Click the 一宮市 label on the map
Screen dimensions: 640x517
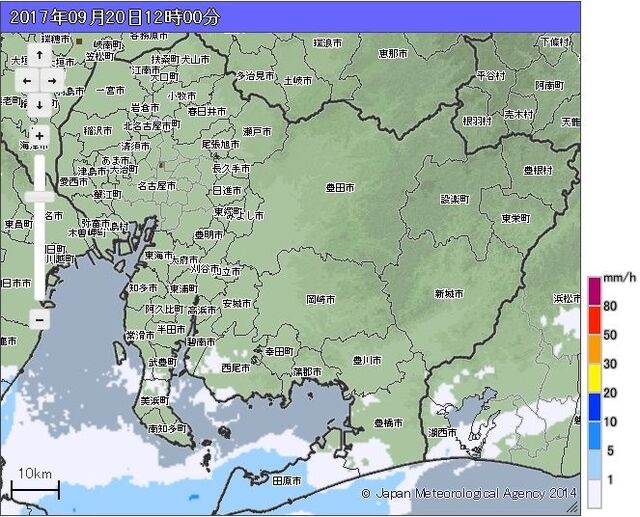tap(110, 91)
